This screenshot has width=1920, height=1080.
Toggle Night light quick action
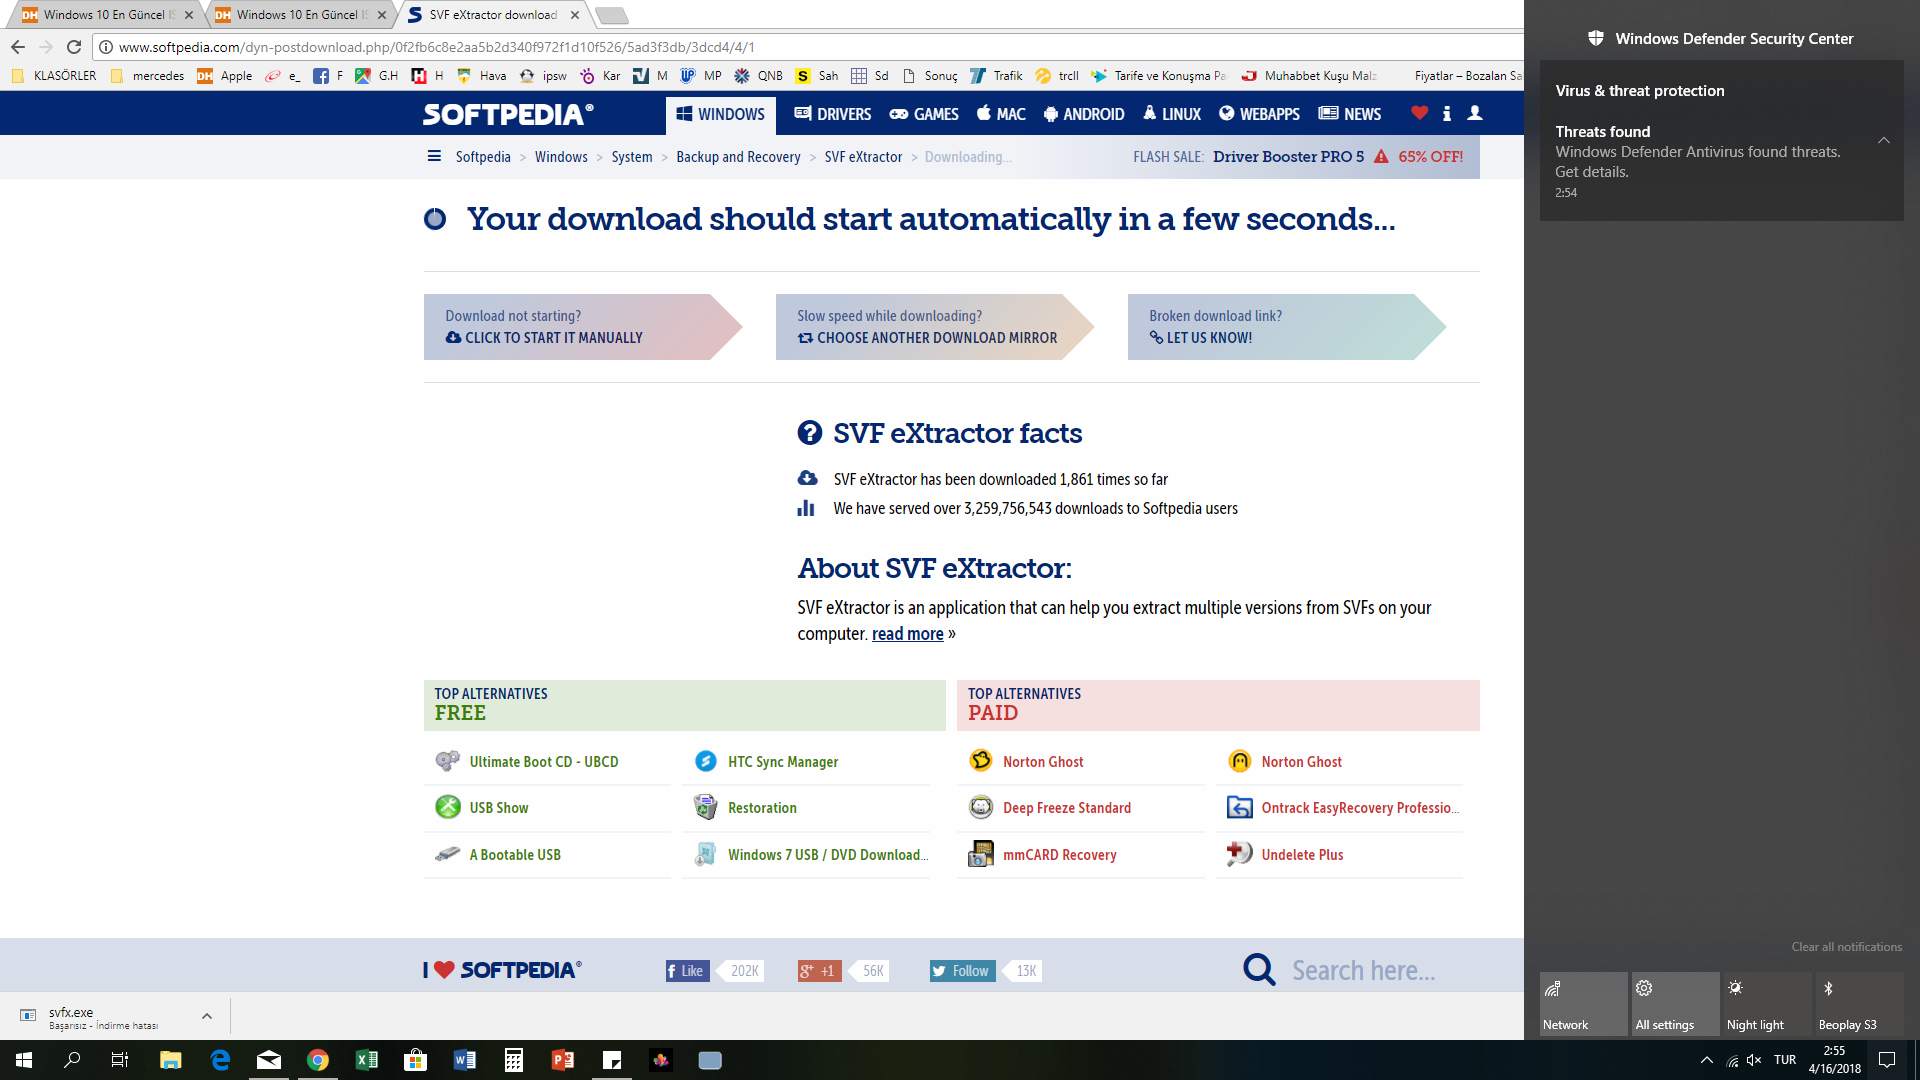pos(1768,1004)
